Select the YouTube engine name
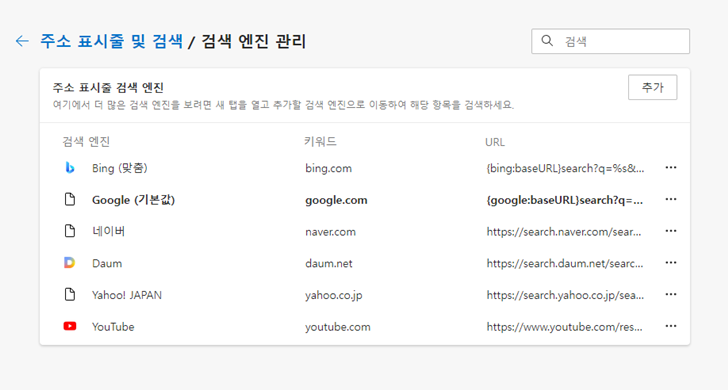This screenshot has width=728, height=390. (x=113, y=327)
